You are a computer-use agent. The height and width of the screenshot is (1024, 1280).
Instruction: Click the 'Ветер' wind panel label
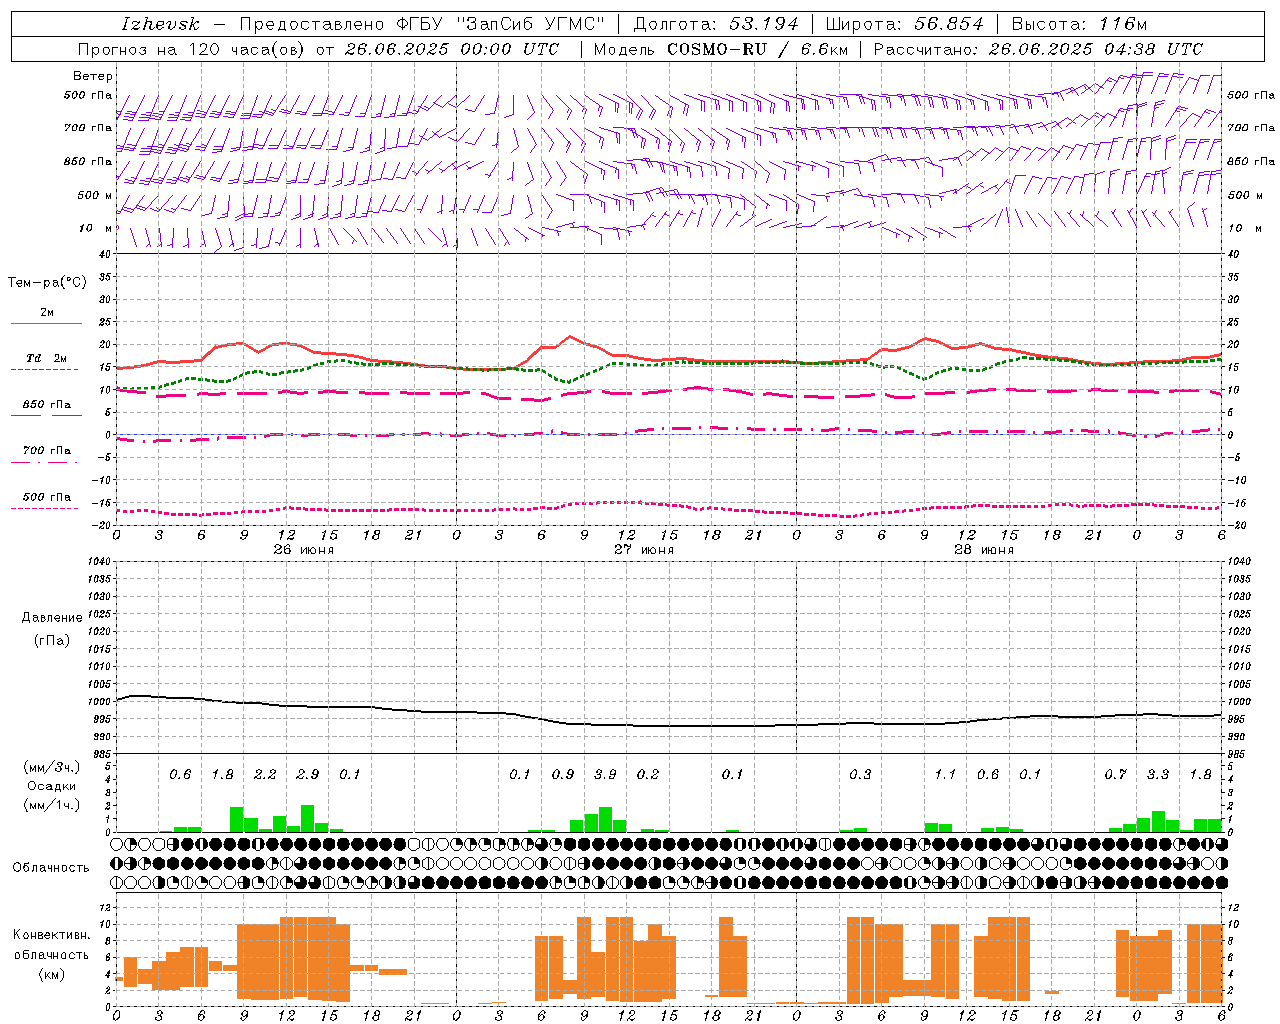[x=93, y=76]
